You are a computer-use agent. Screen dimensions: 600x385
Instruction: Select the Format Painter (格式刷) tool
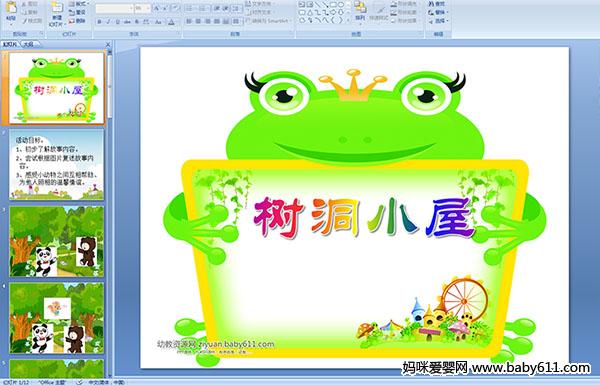tap(32, 21)
